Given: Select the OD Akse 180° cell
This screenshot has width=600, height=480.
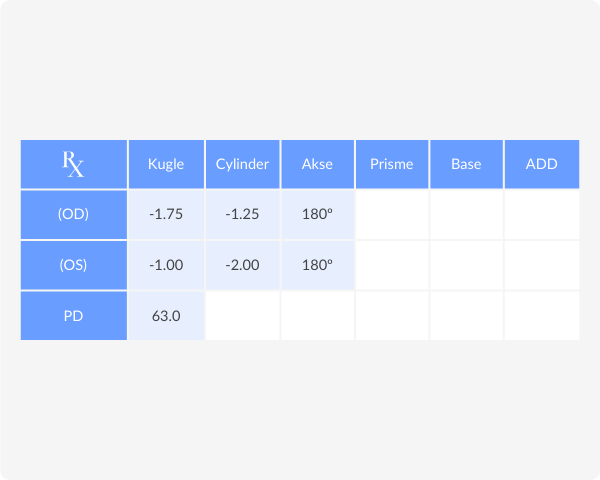Looking at the screenshot, I should coord(318,215).
